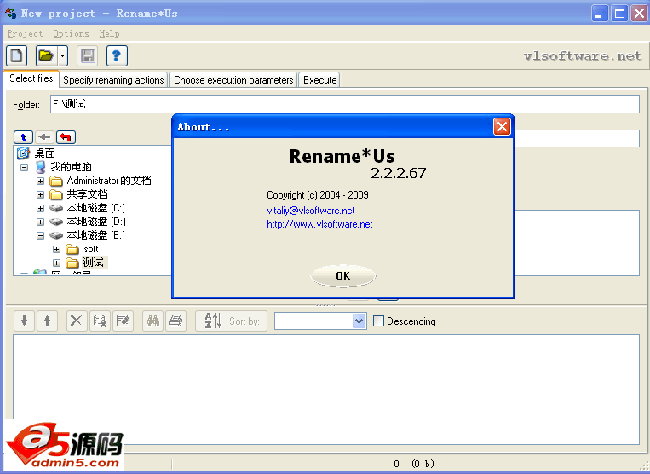
Task: Click the file list icon after X
Action: (99, 321)
